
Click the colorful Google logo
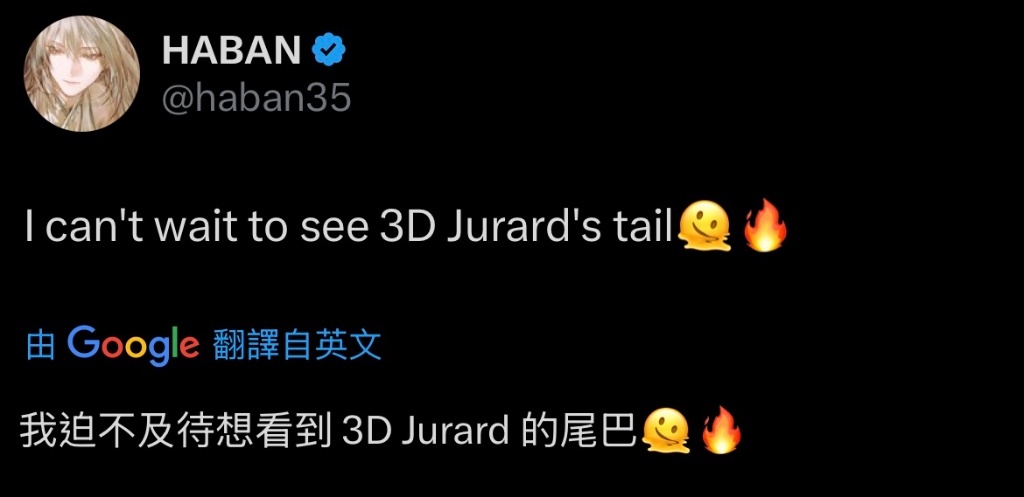(x=133, y=346)
